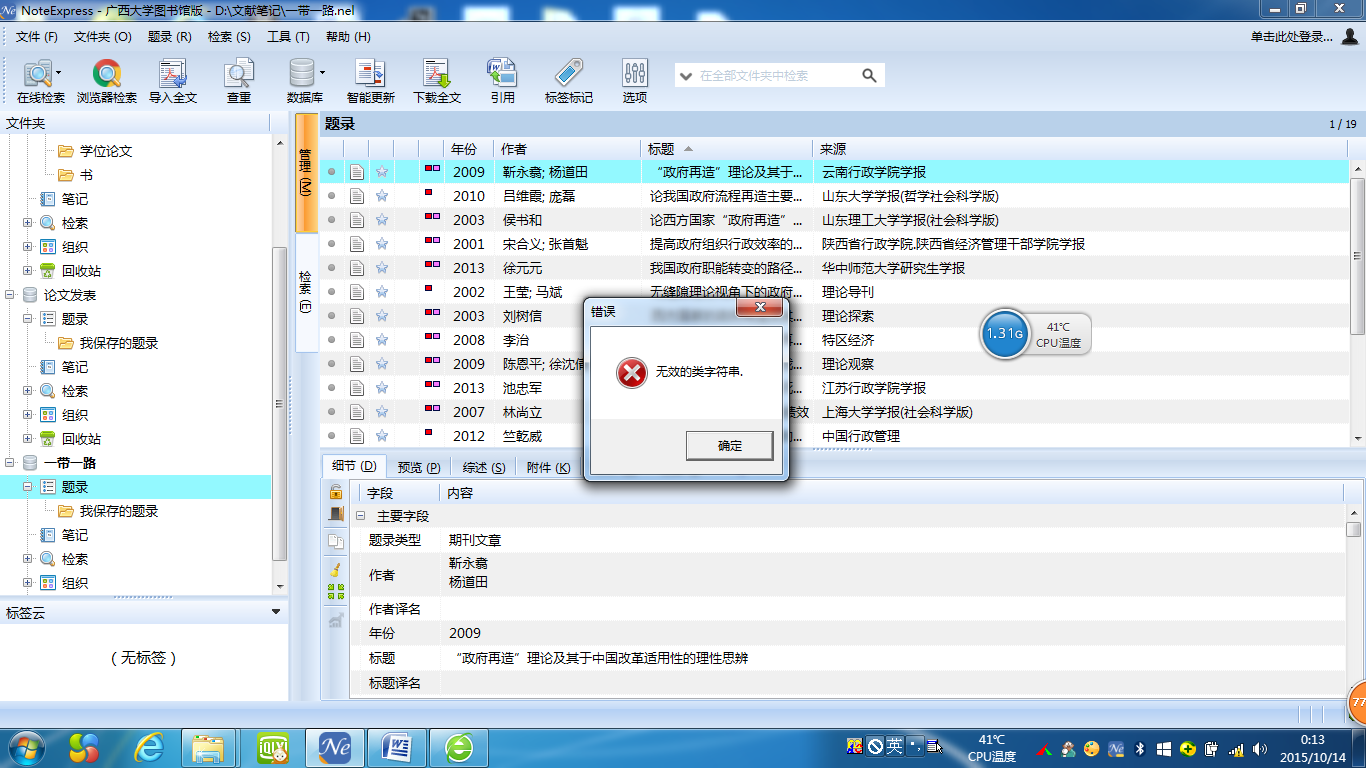The height and width of the screenshot is (768, 1366).
Task: Switch to the 预览 (P) tab
Action: pos(419,467)
